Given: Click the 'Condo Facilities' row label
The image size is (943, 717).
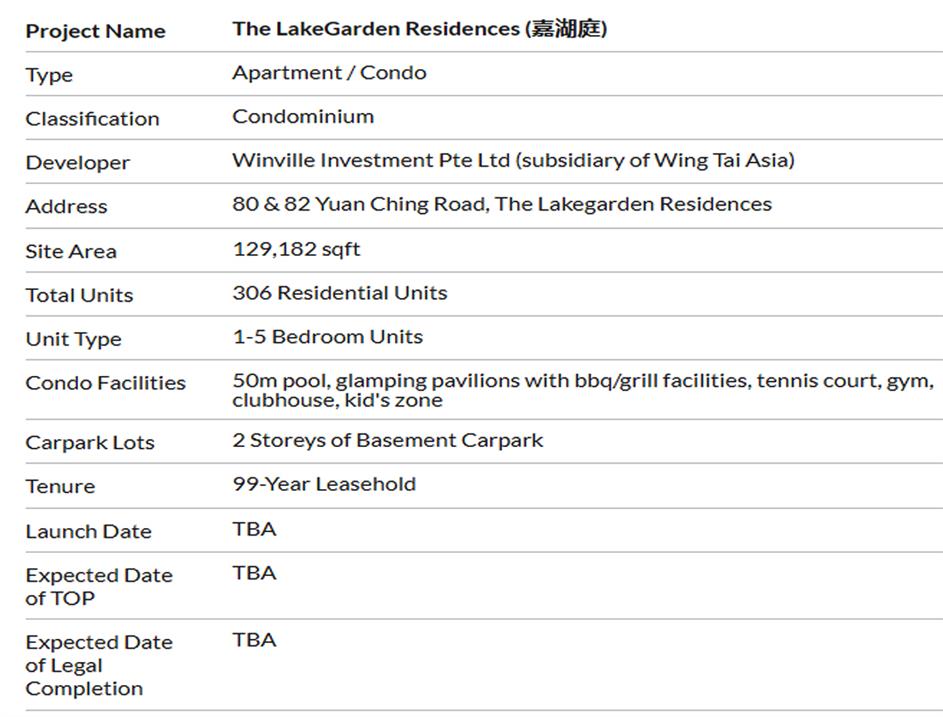Looking at the screenshot, I should pos(105,383).
